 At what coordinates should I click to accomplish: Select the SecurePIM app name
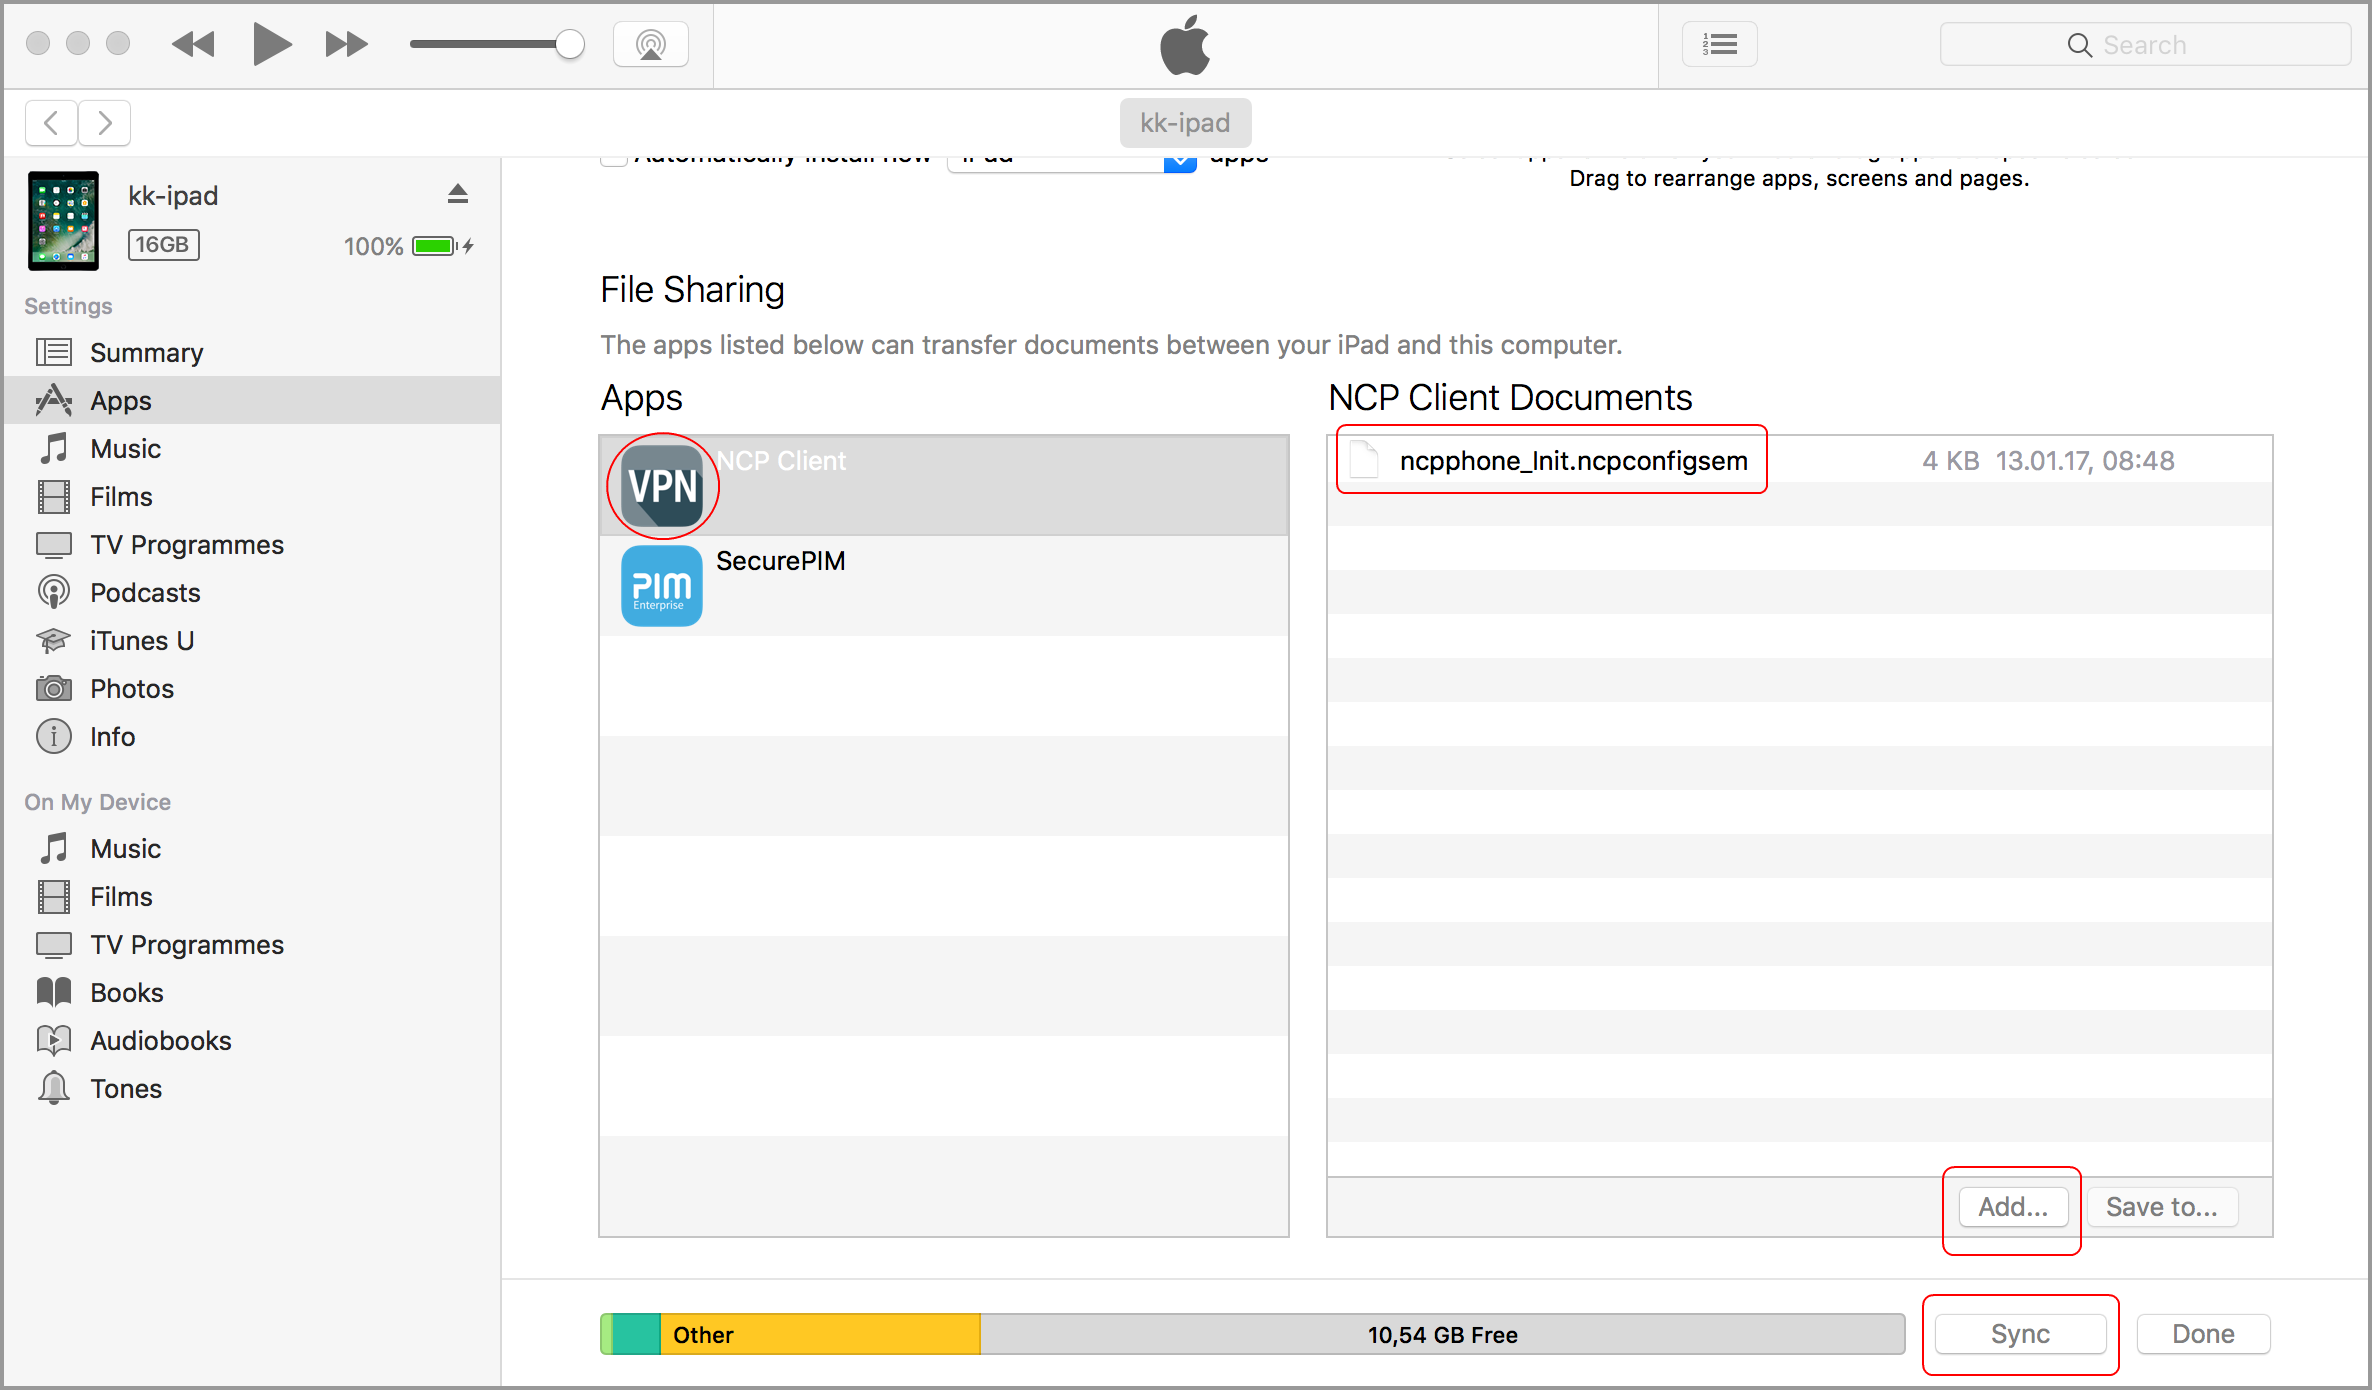[780, 561]
